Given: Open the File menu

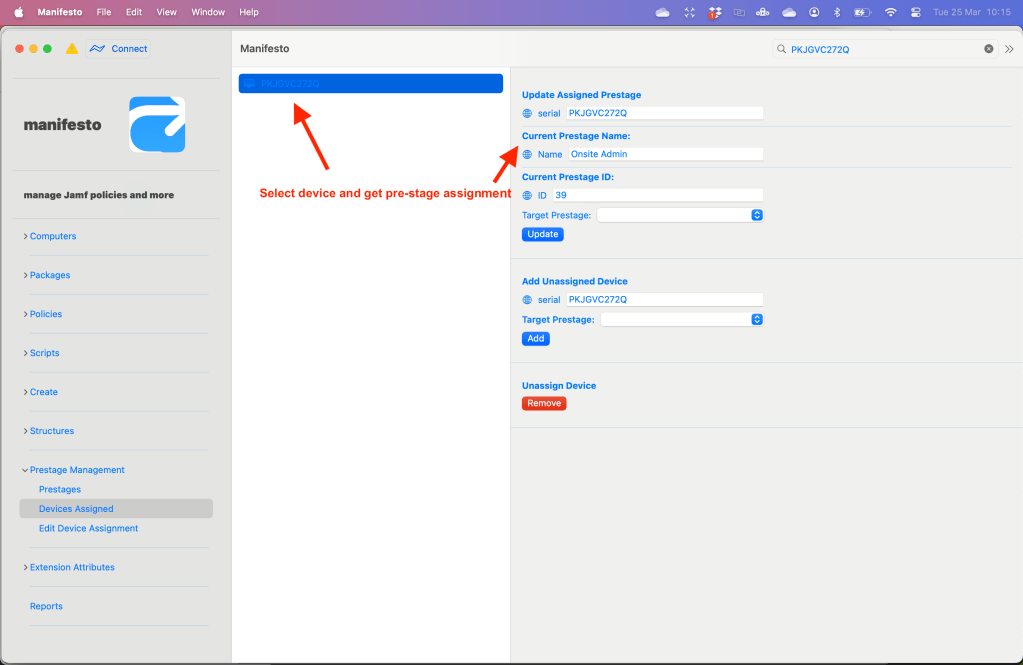Looking at the screenshot, I should [104, 12].
